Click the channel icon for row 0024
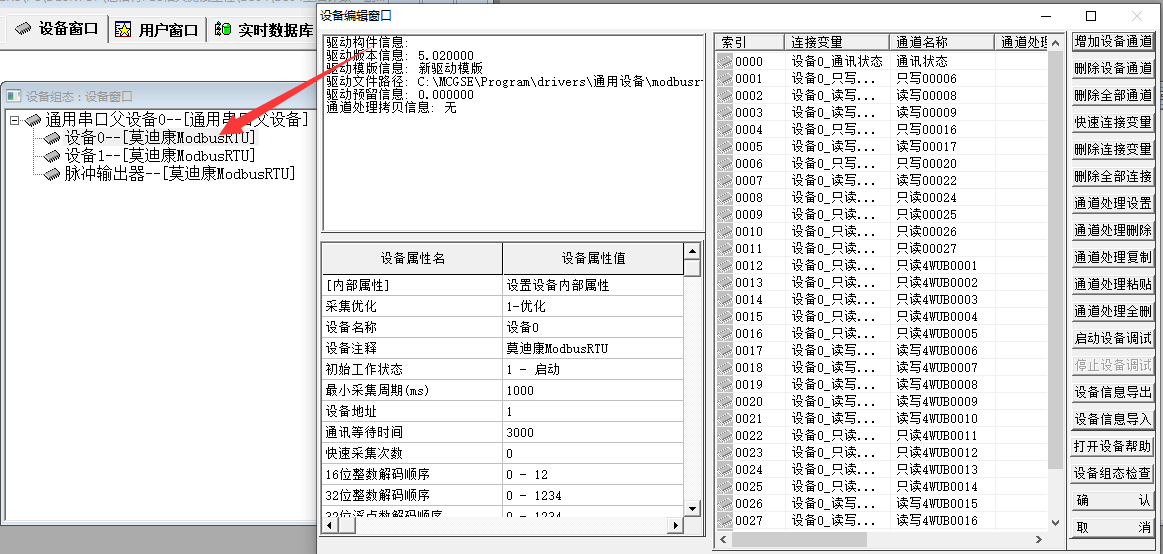The width and height of the screenshot is (1163, 554). [725, 470]
